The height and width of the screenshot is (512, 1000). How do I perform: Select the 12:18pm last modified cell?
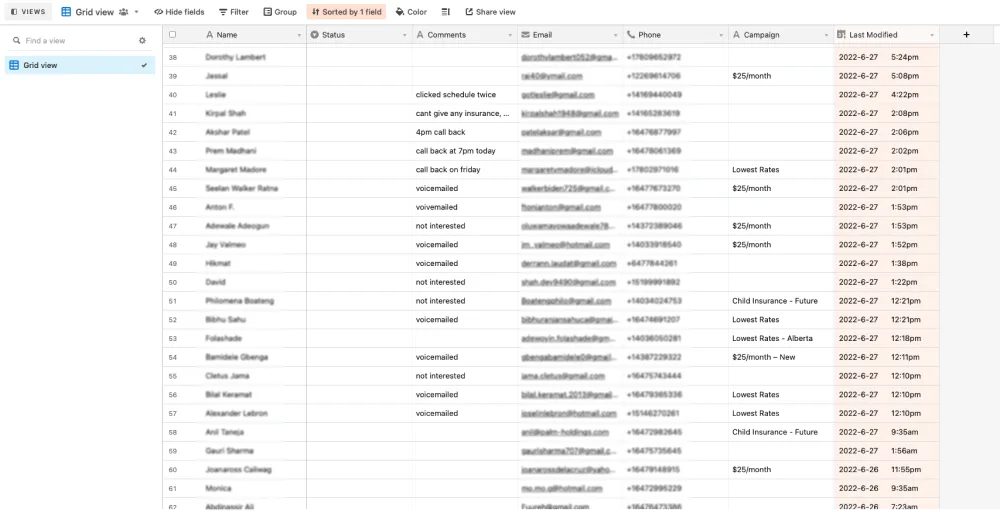(x=886, y=339)
